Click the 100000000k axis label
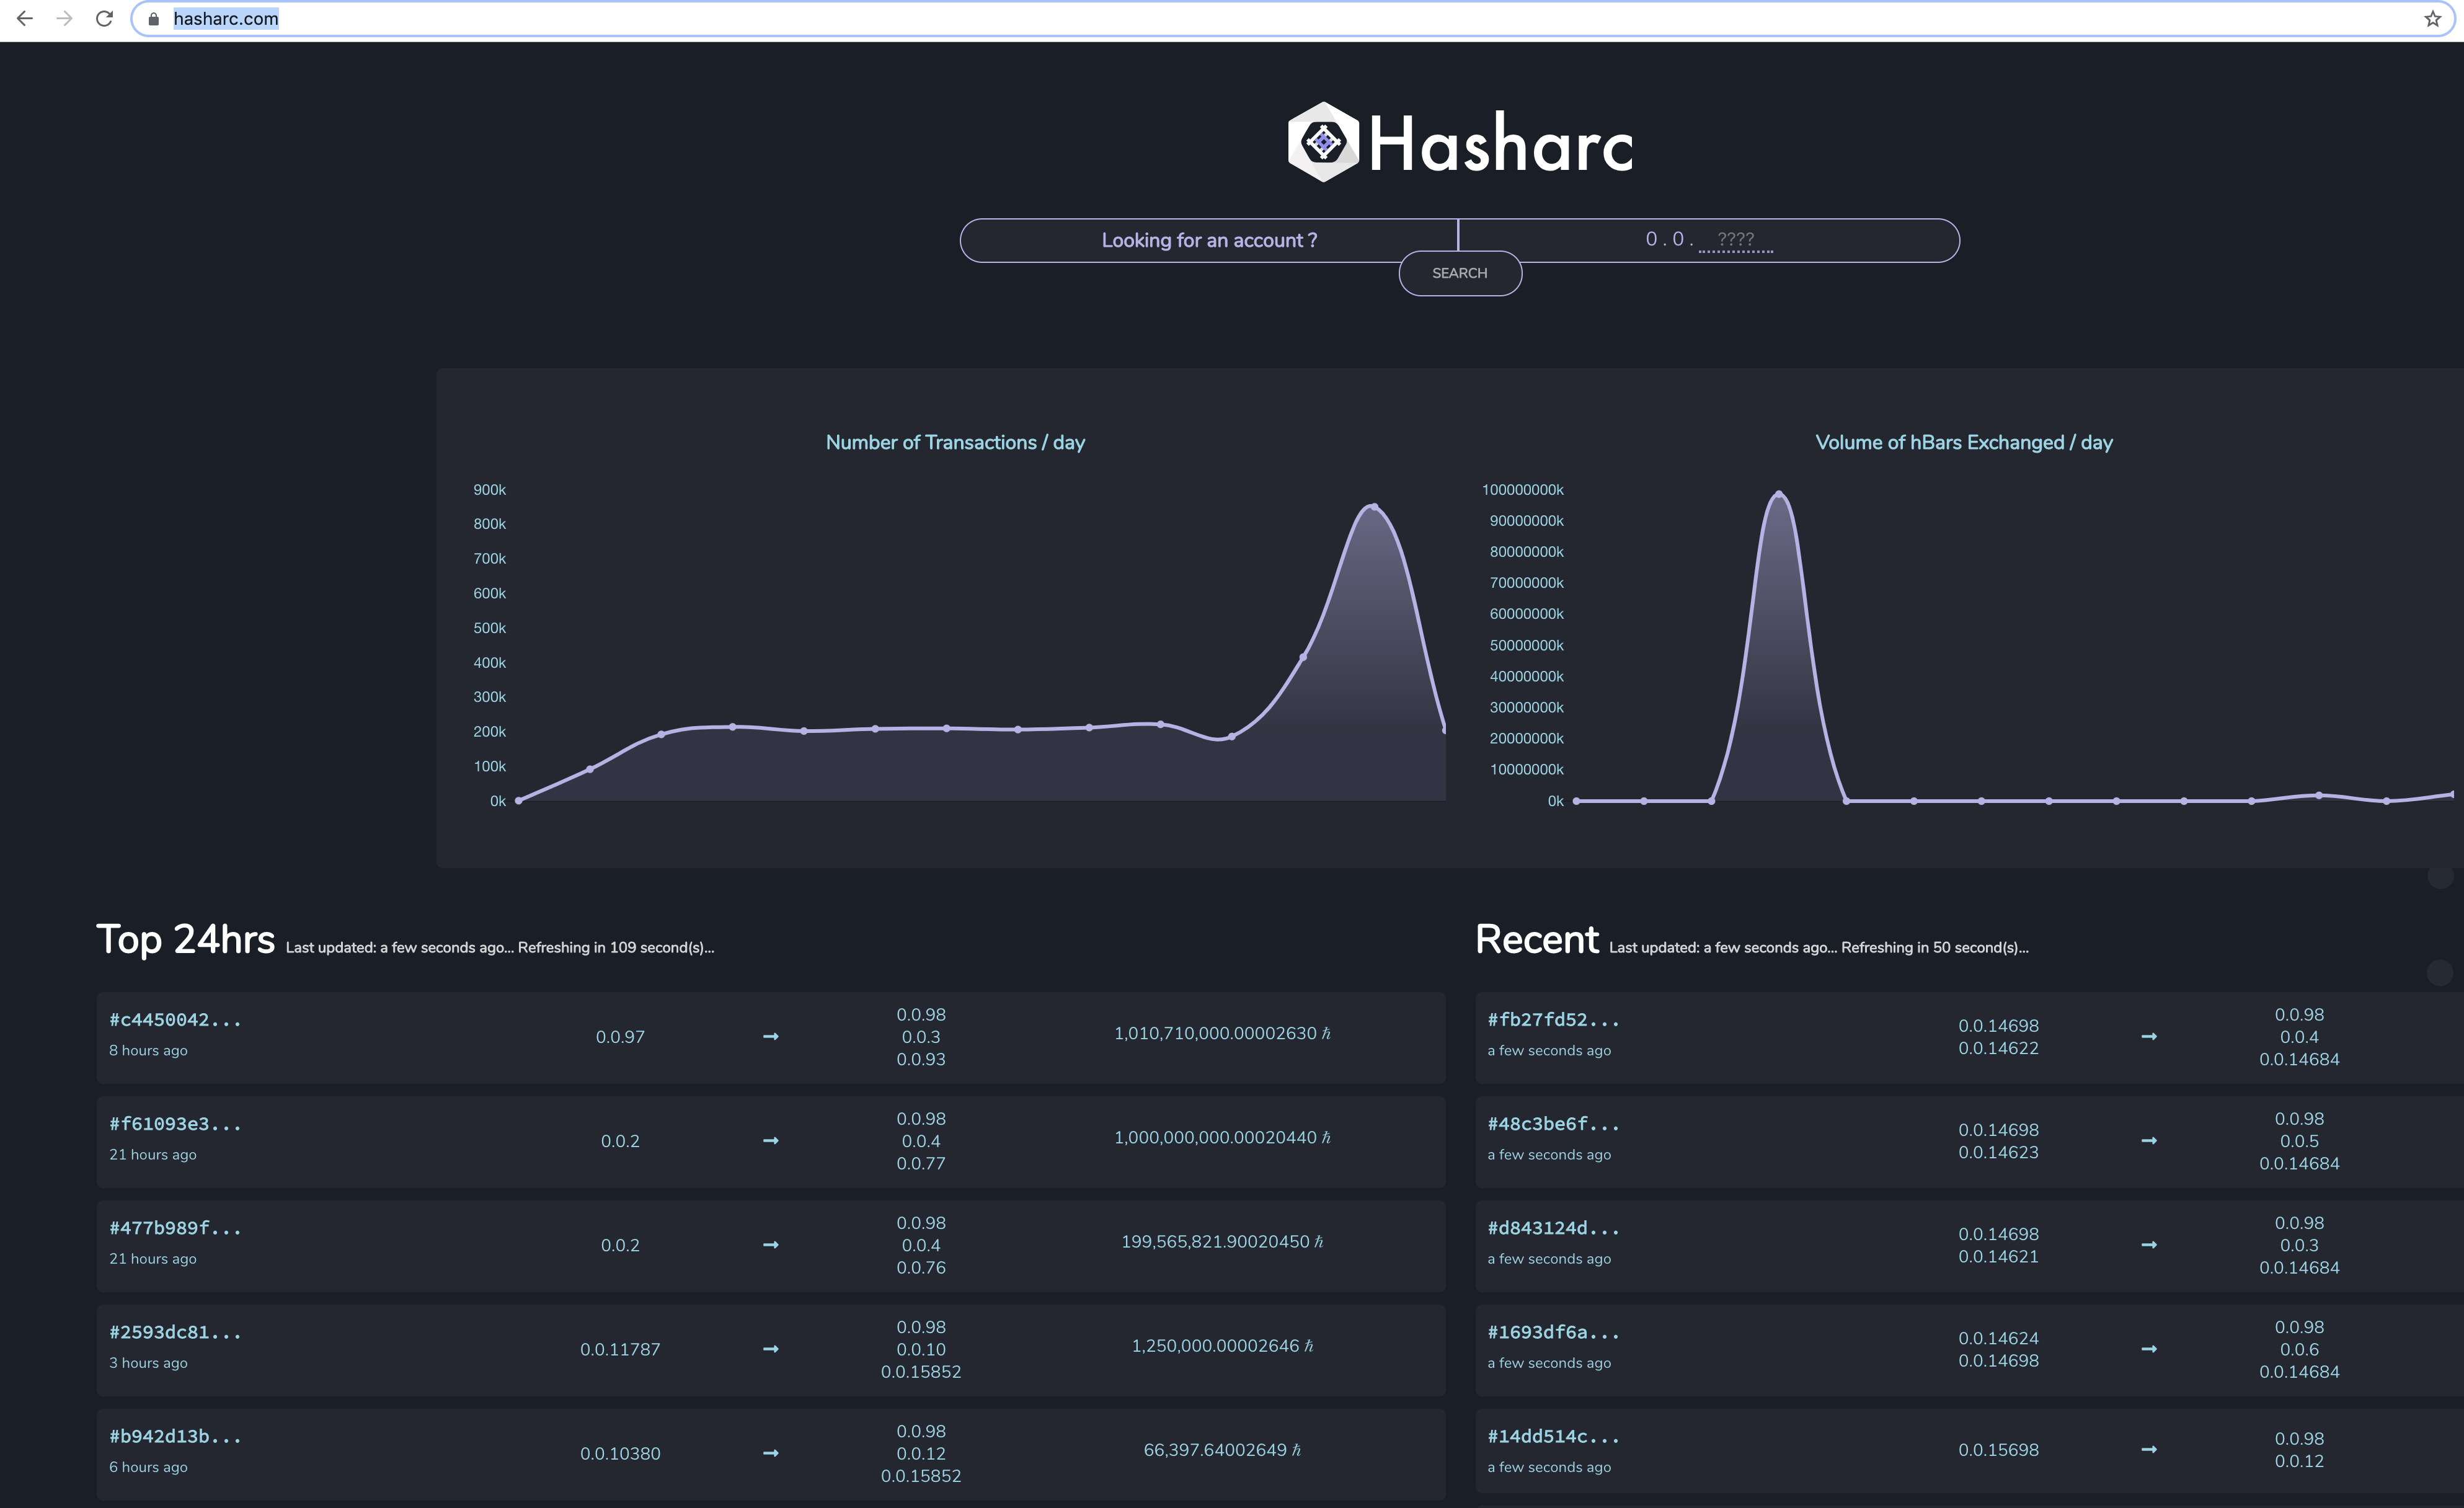This screenshot has width=2464, height=1508. [1522, 490]
